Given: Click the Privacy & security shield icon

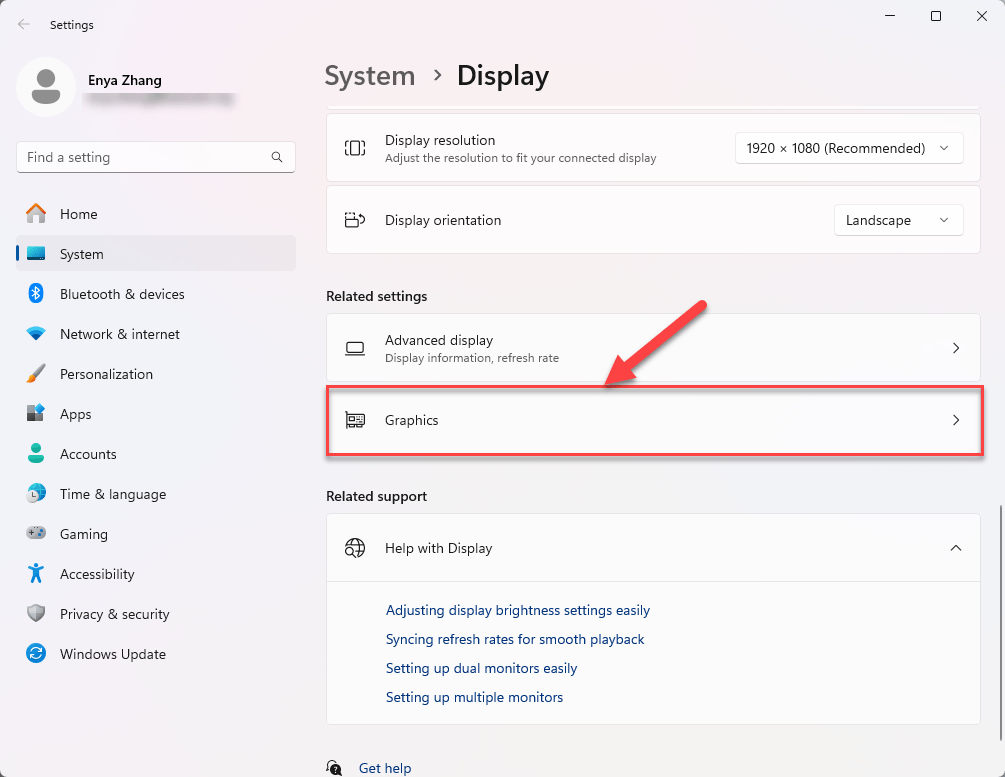Looking at the screenshot, I should [x=36, y=614].
